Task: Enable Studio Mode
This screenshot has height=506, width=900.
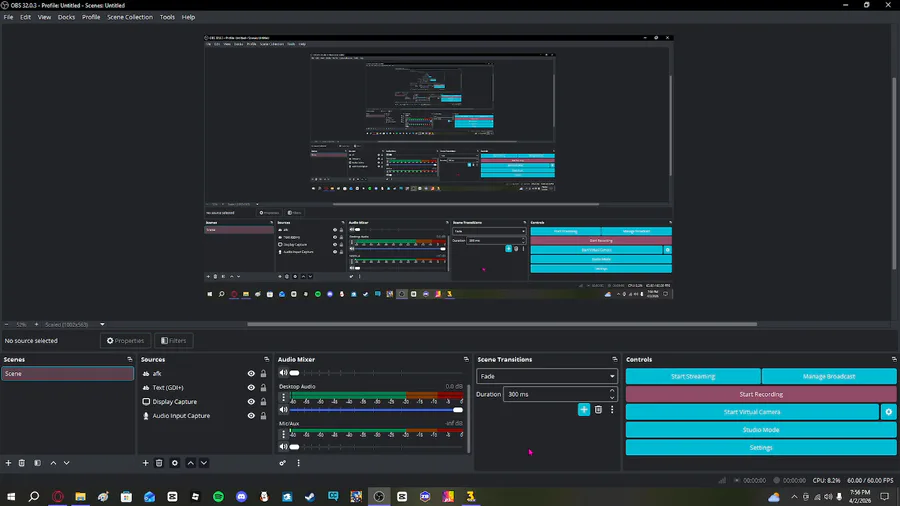Action: coord(761,430)
